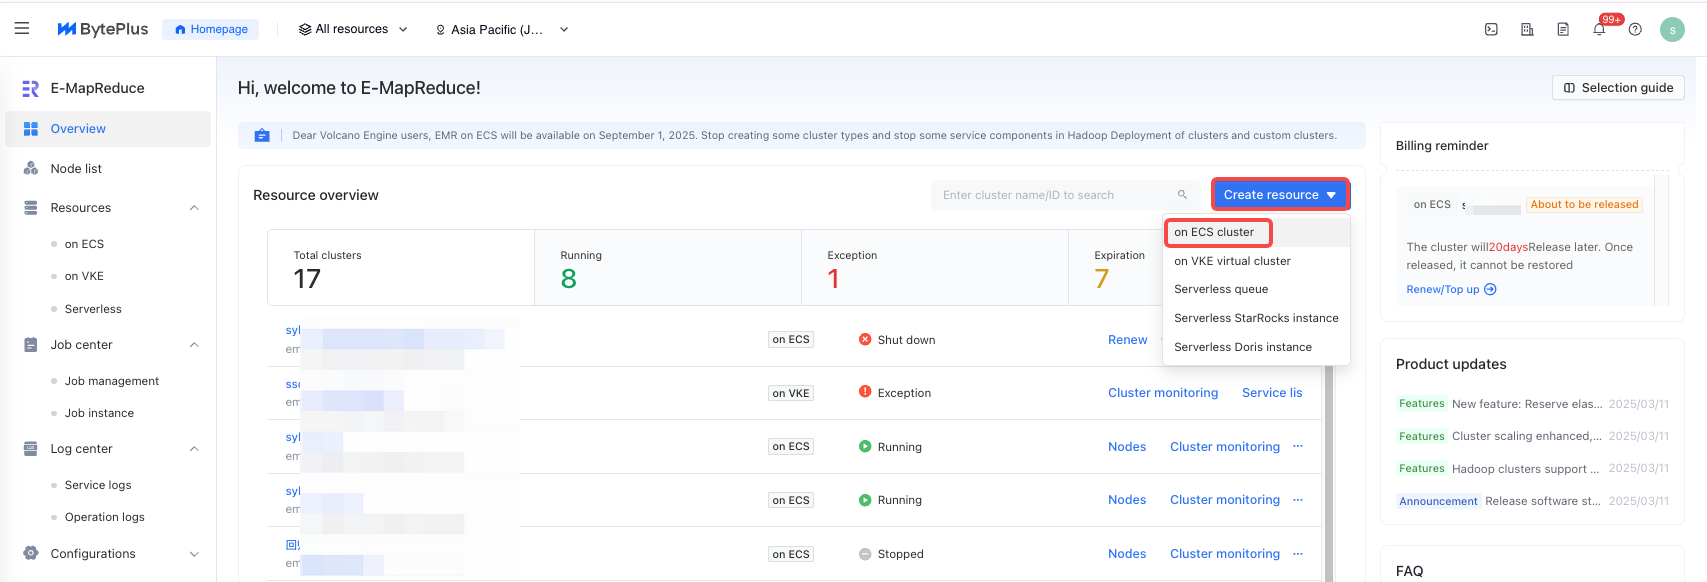Expand the All resources dropdown
This screenshot has height=582, width=1707.
coord(353,30)
